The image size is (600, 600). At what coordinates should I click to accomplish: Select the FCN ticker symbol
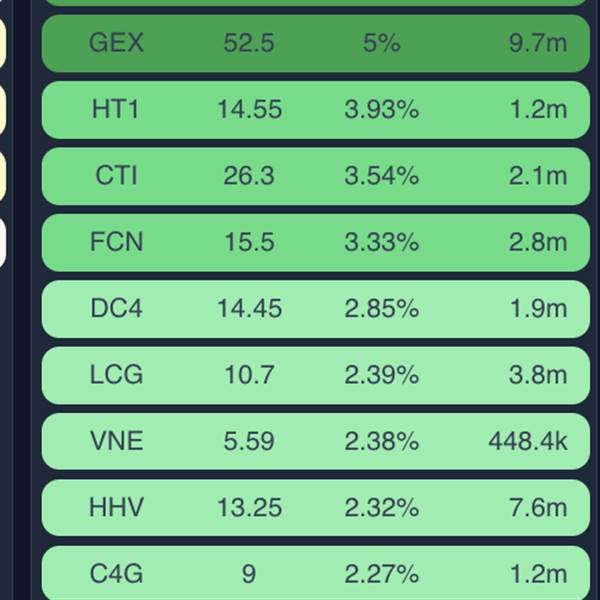(x=116, y=242)
